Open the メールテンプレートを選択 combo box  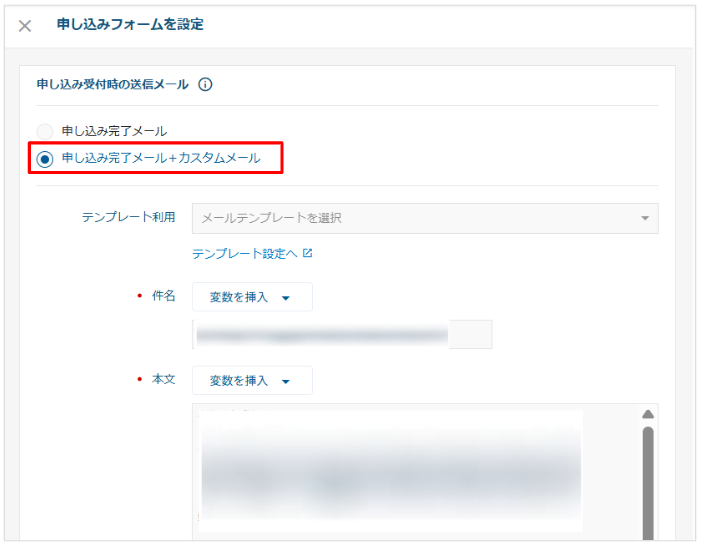420,218
